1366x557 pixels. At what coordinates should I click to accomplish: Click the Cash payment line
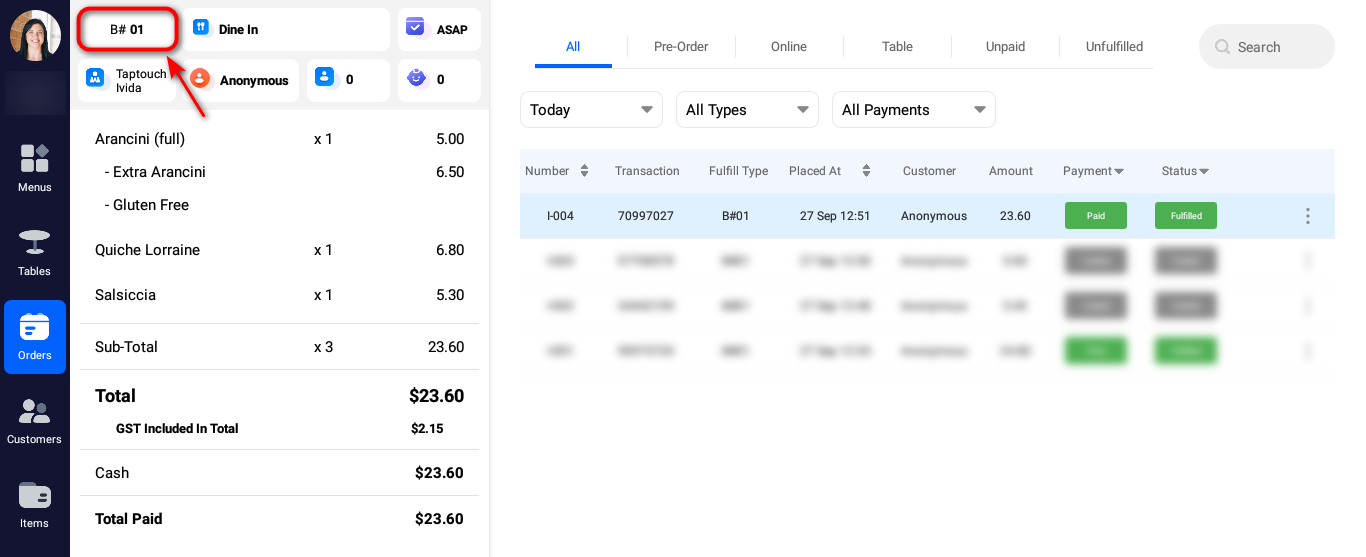click(x=280, y=473)
